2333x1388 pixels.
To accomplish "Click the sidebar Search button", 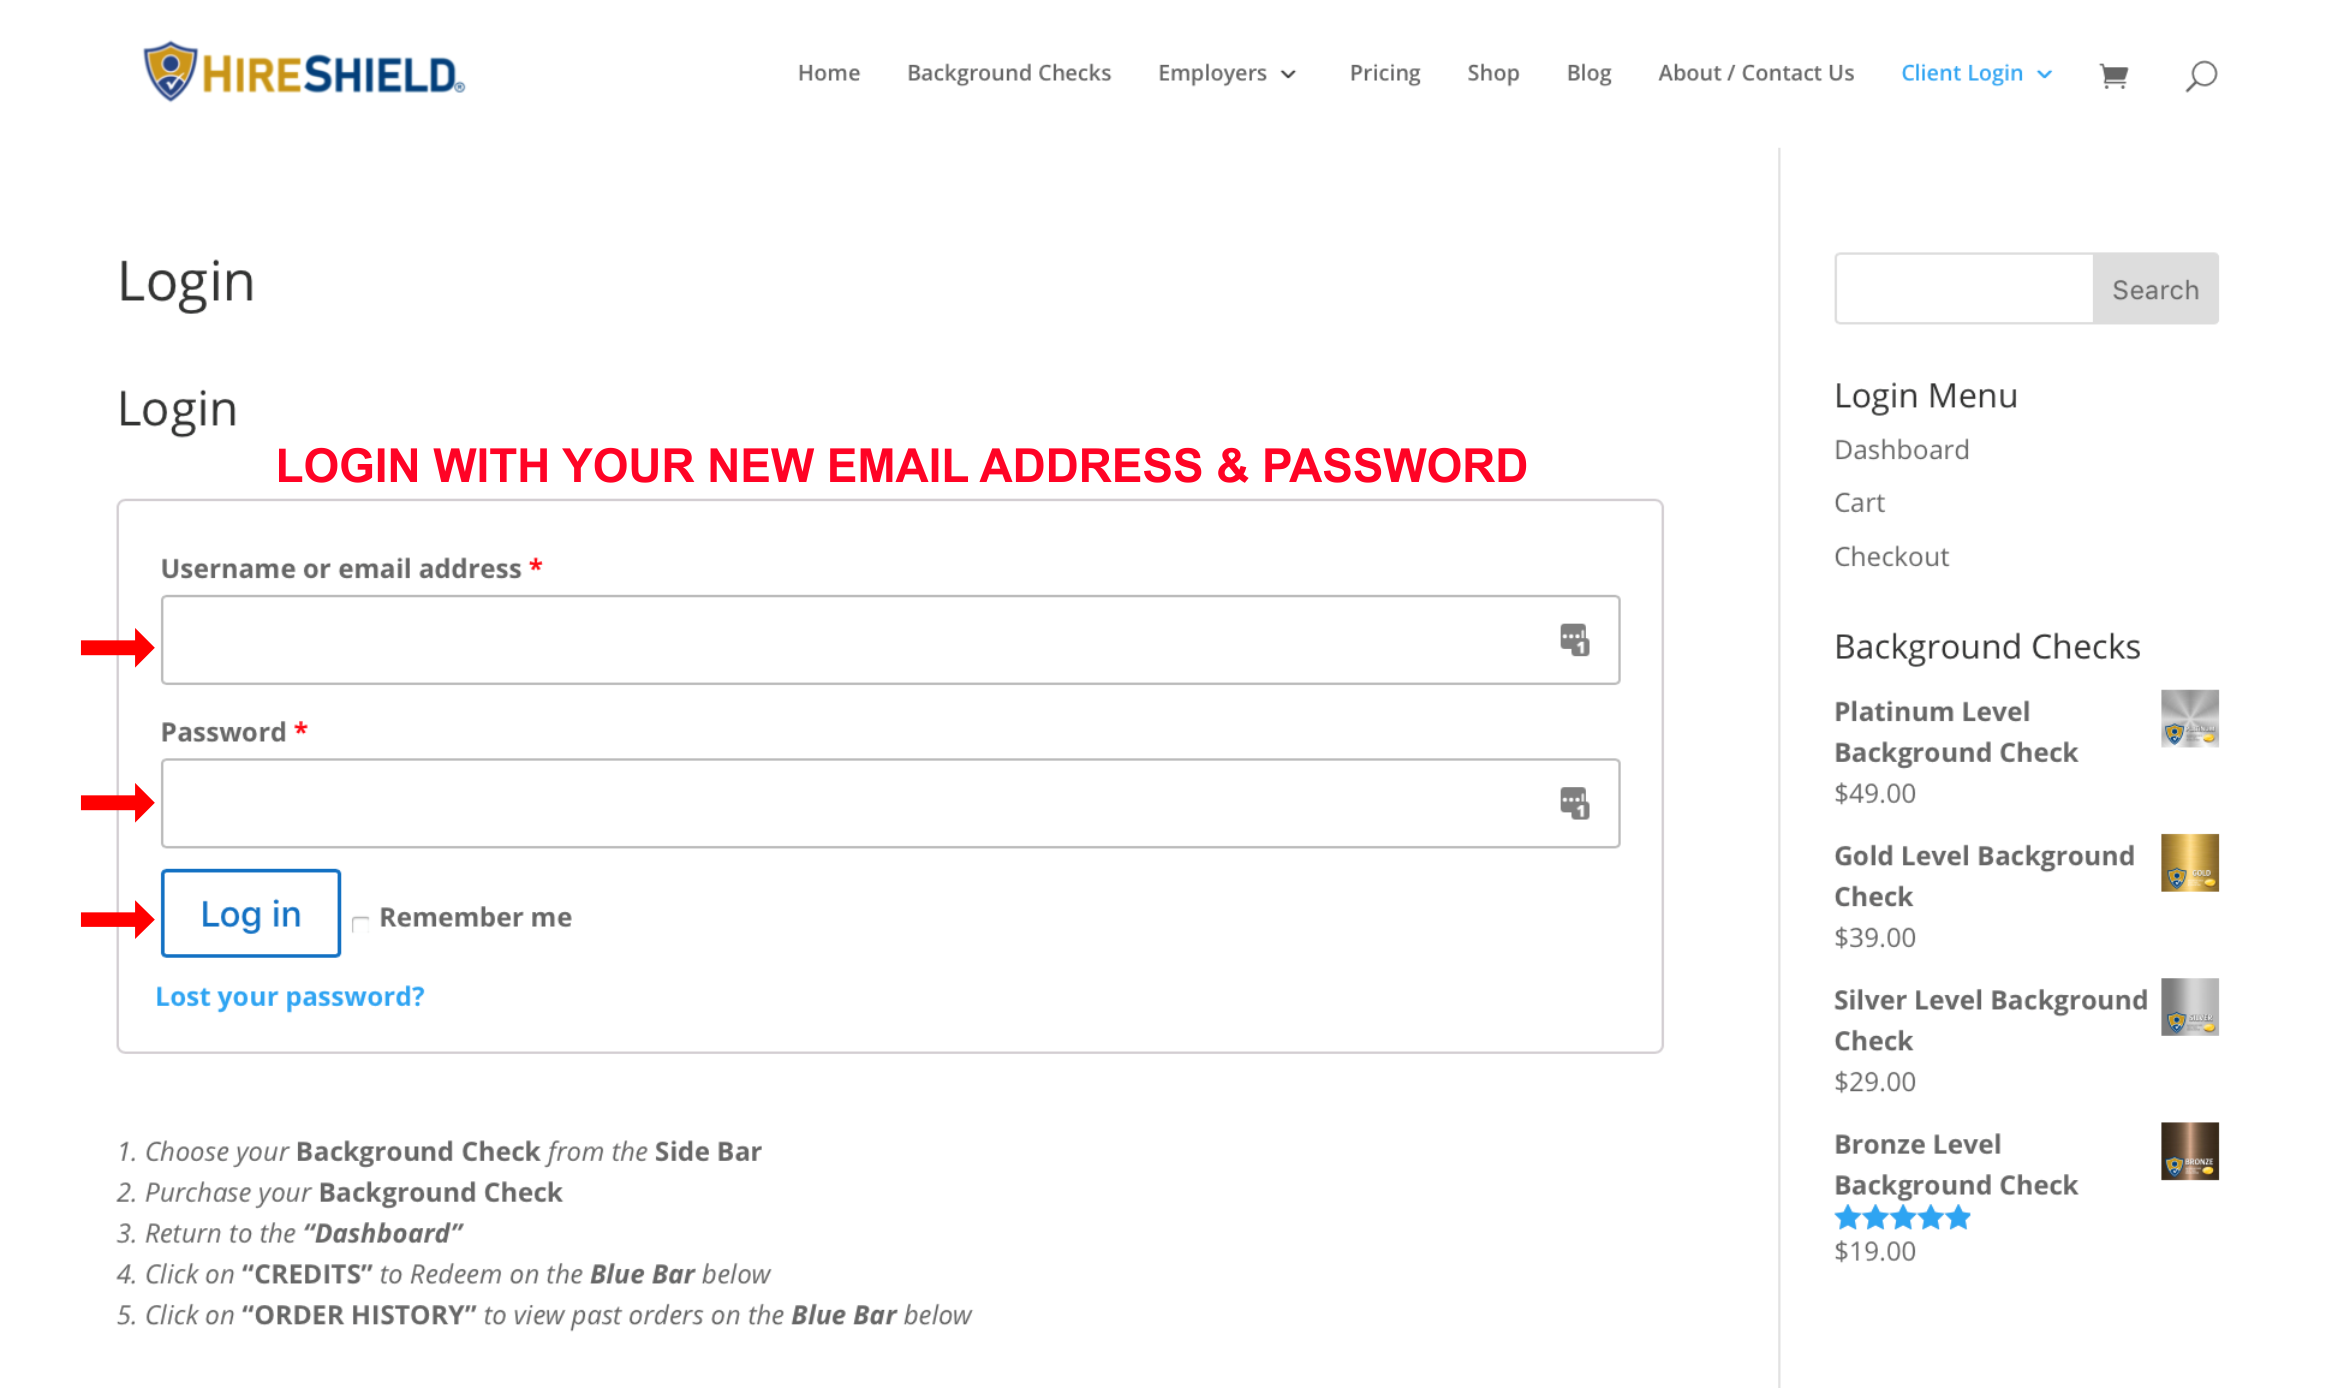I will pyautogui.click(x=2155, y=289).
